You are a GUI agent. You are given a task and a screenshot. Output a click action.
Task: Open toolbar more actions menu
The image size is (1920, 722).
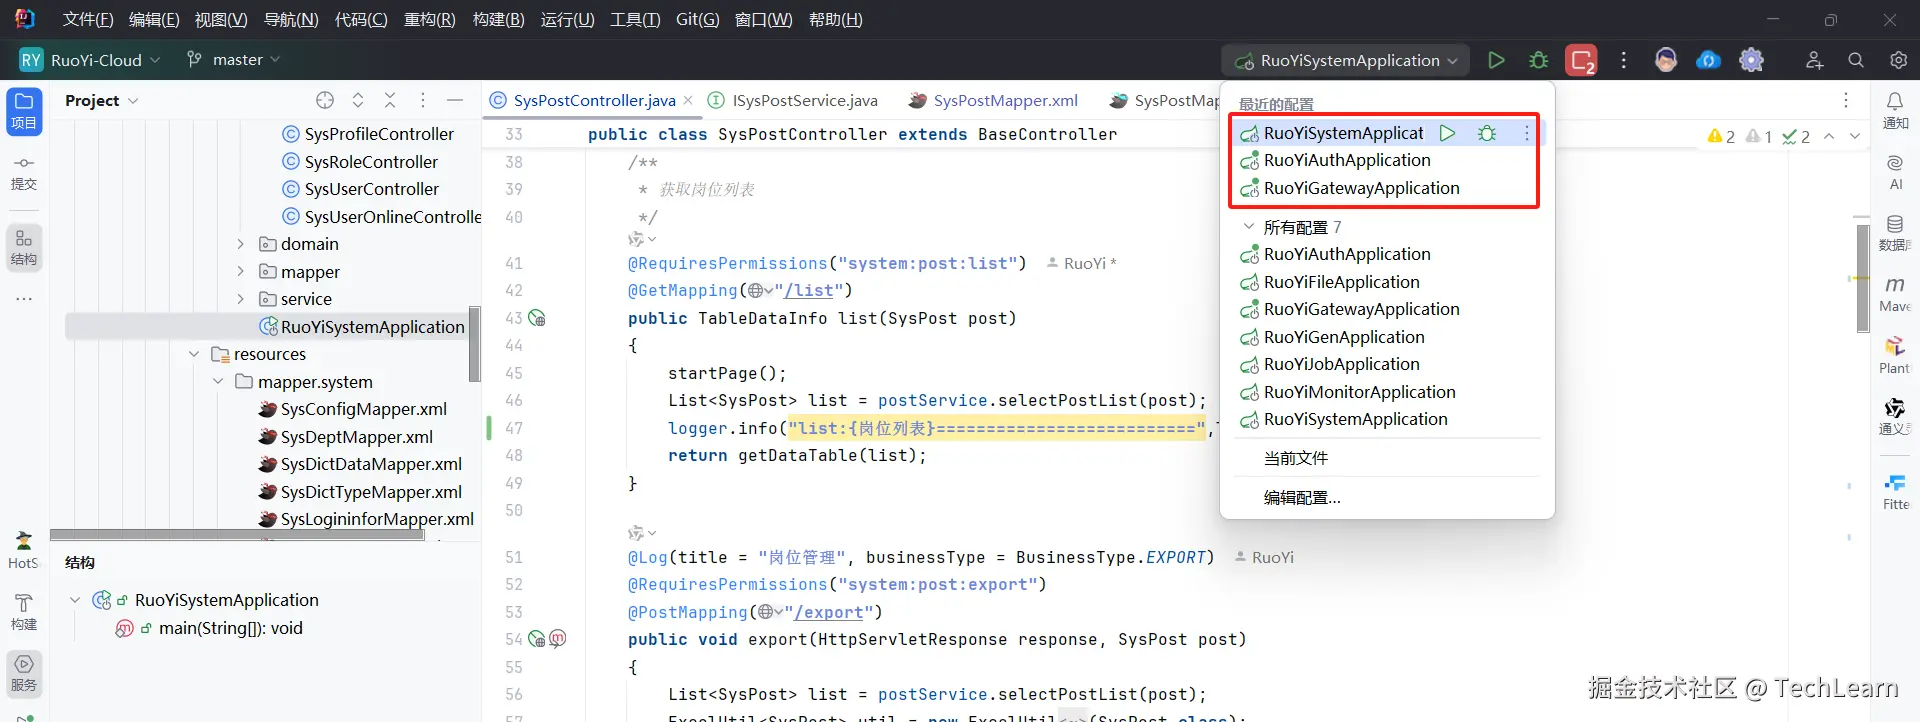click(x=1624, y=60)
